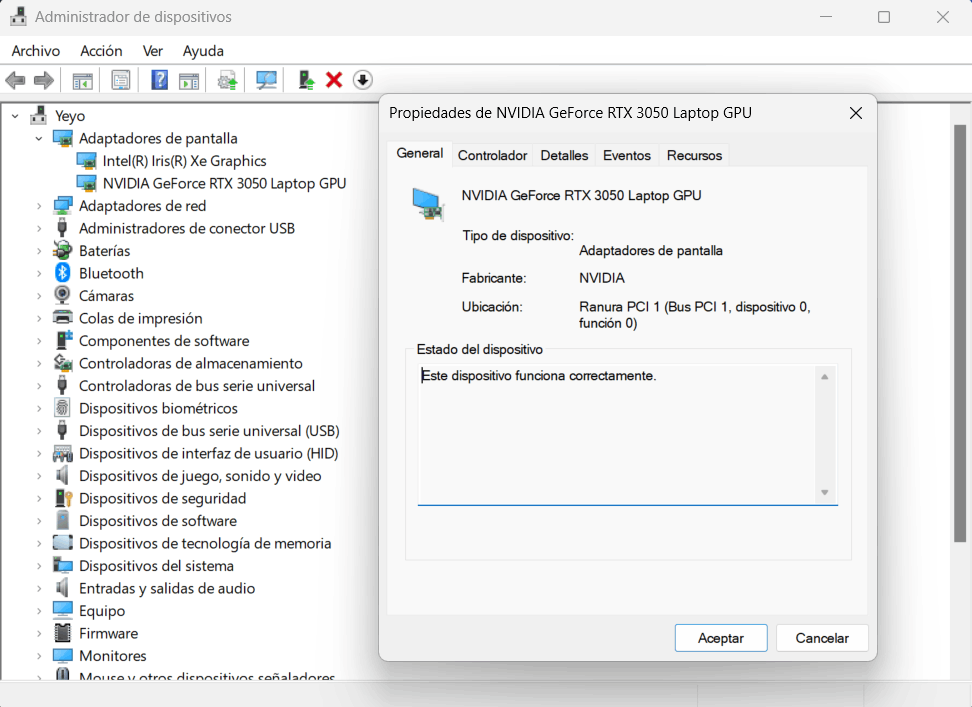Select Dispositivos de tecnología de memoria row
Viewport: 972px width, 707px height.
coord(205,543)
